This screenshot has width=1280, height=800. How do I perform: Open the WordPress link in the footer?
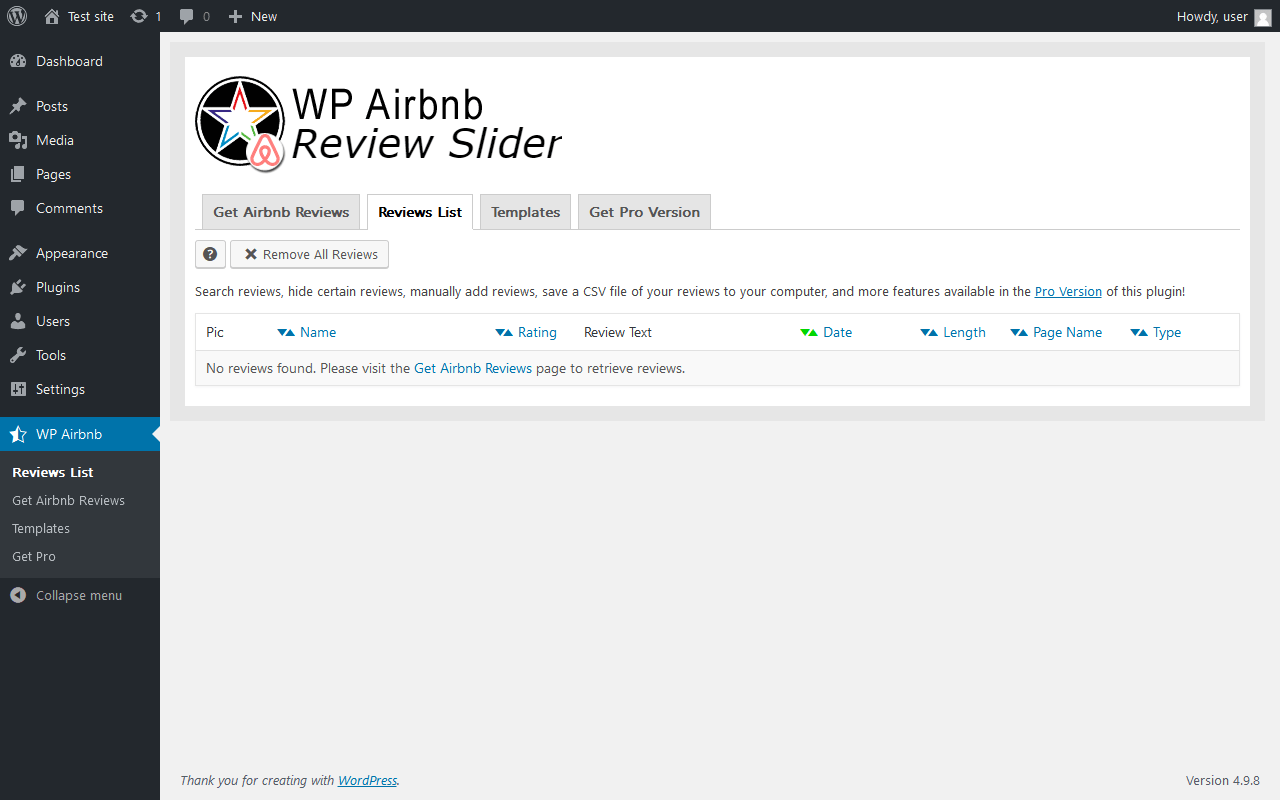tap(367, 780)
